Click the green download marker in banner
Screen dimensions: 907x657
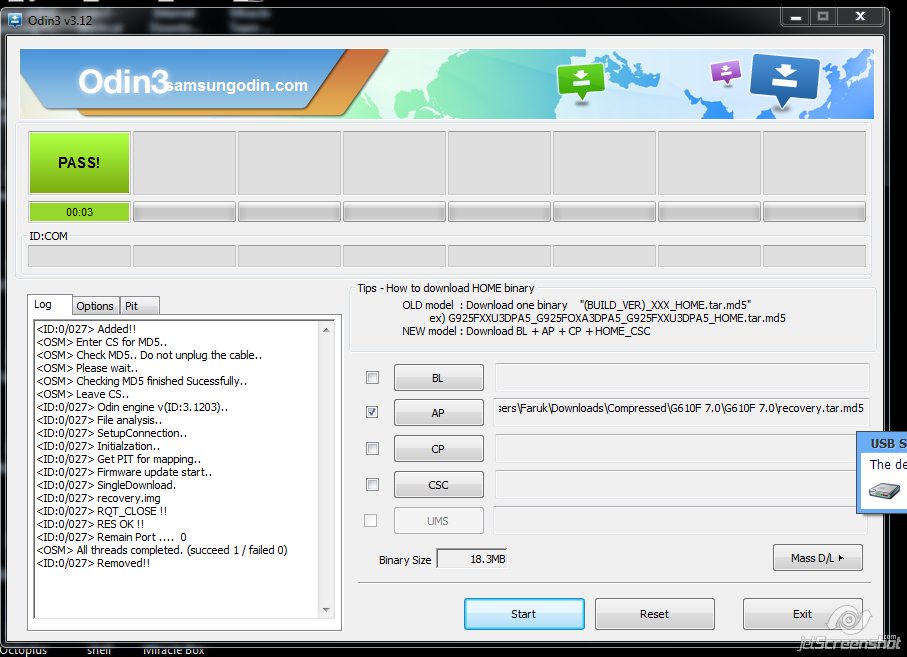click(x=581, y=82)
